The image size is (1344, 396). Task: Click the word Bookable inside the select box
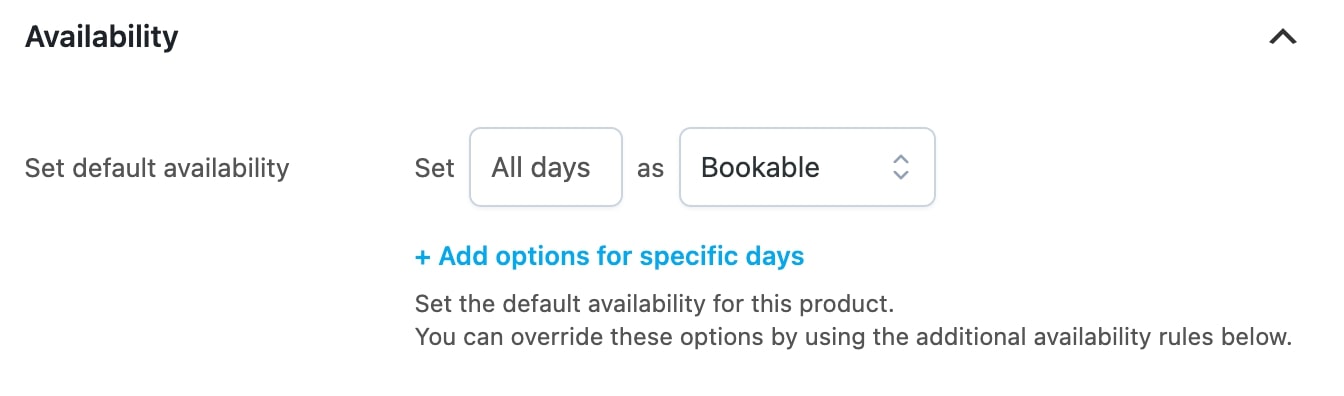tap(760, 167)
